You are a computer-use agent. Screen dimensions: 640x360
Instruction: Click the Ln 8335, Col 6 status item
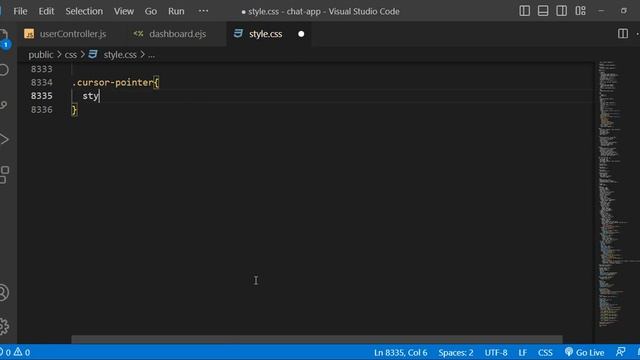point(400,352)
